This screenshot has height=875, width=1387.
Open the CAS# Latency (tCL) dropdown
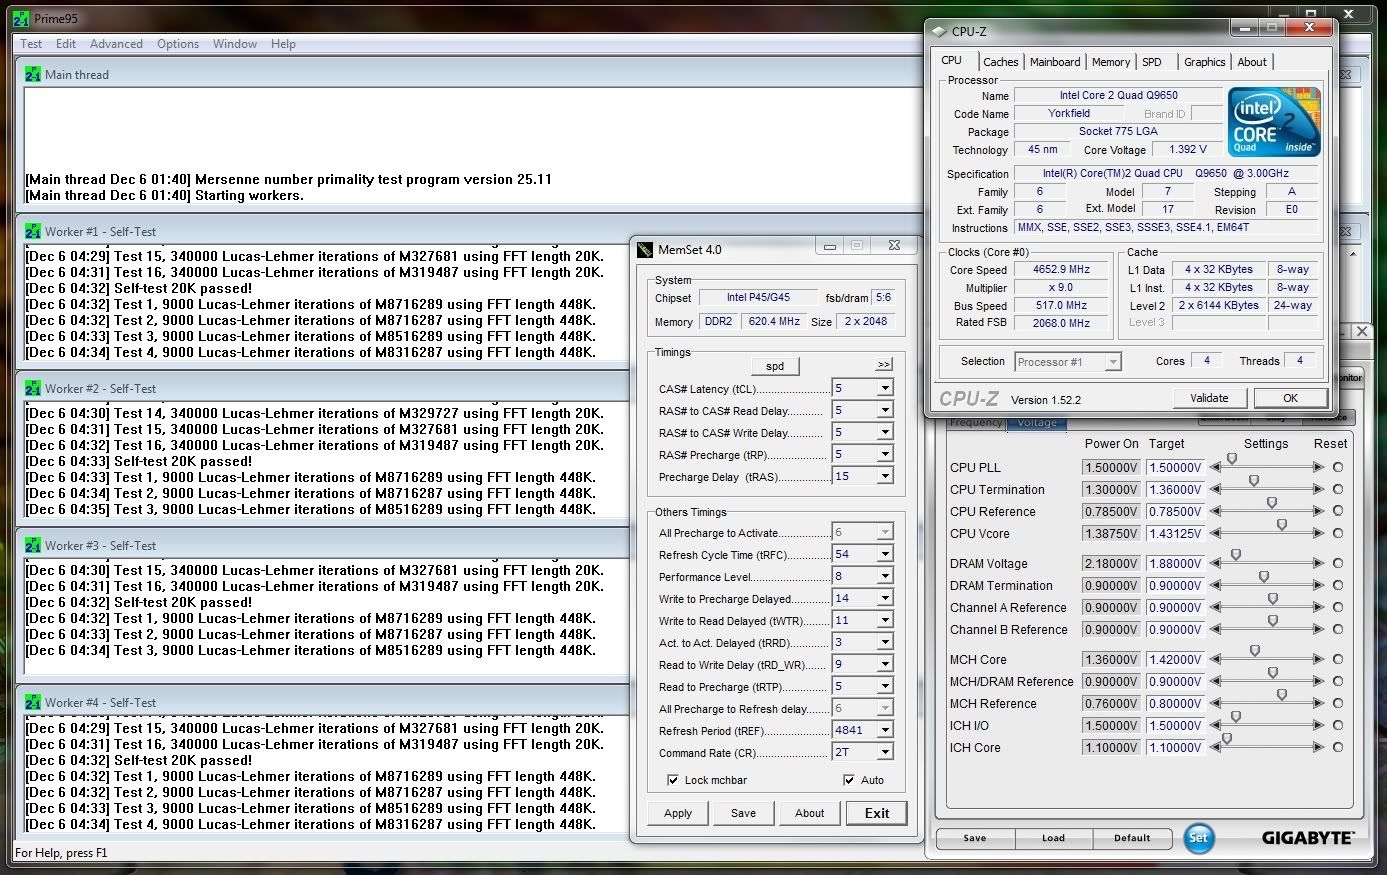tap(884, 388)
